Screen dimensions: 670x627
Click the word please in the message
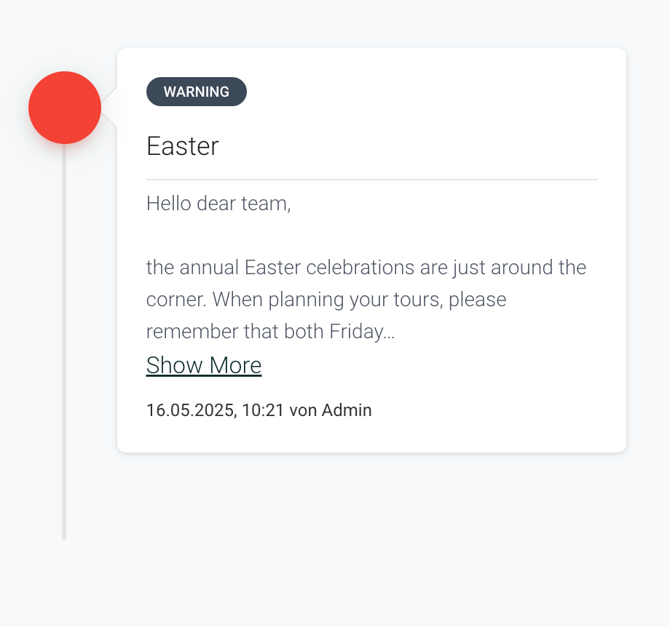pos(478,300)
